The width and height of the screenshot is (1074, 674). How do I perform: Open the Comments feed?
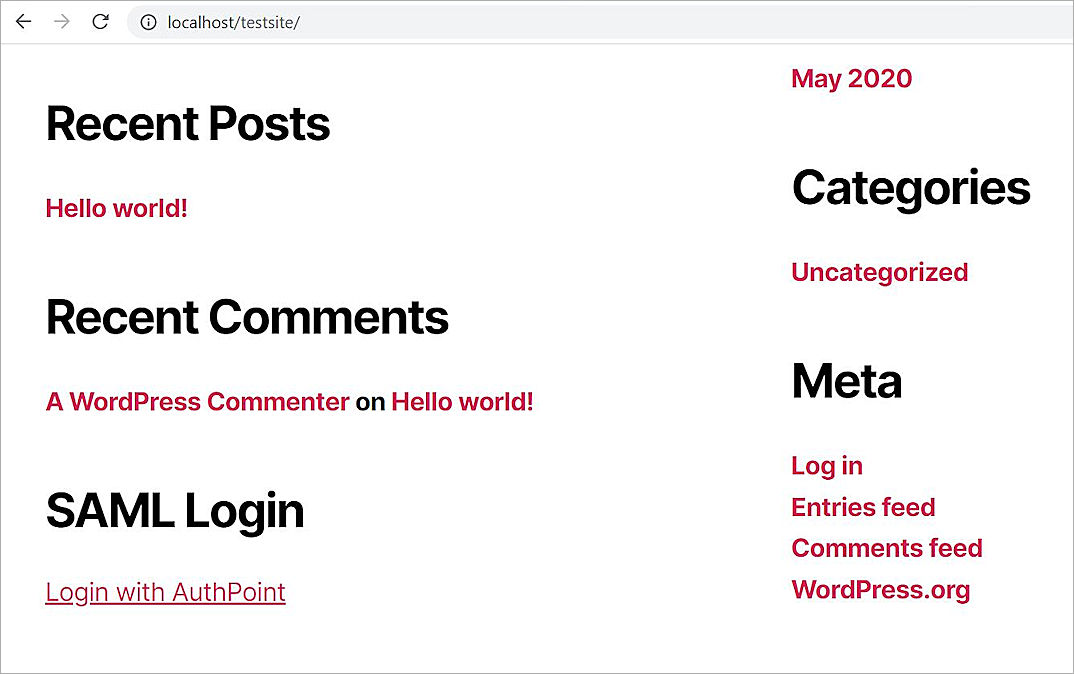point(886,548)
